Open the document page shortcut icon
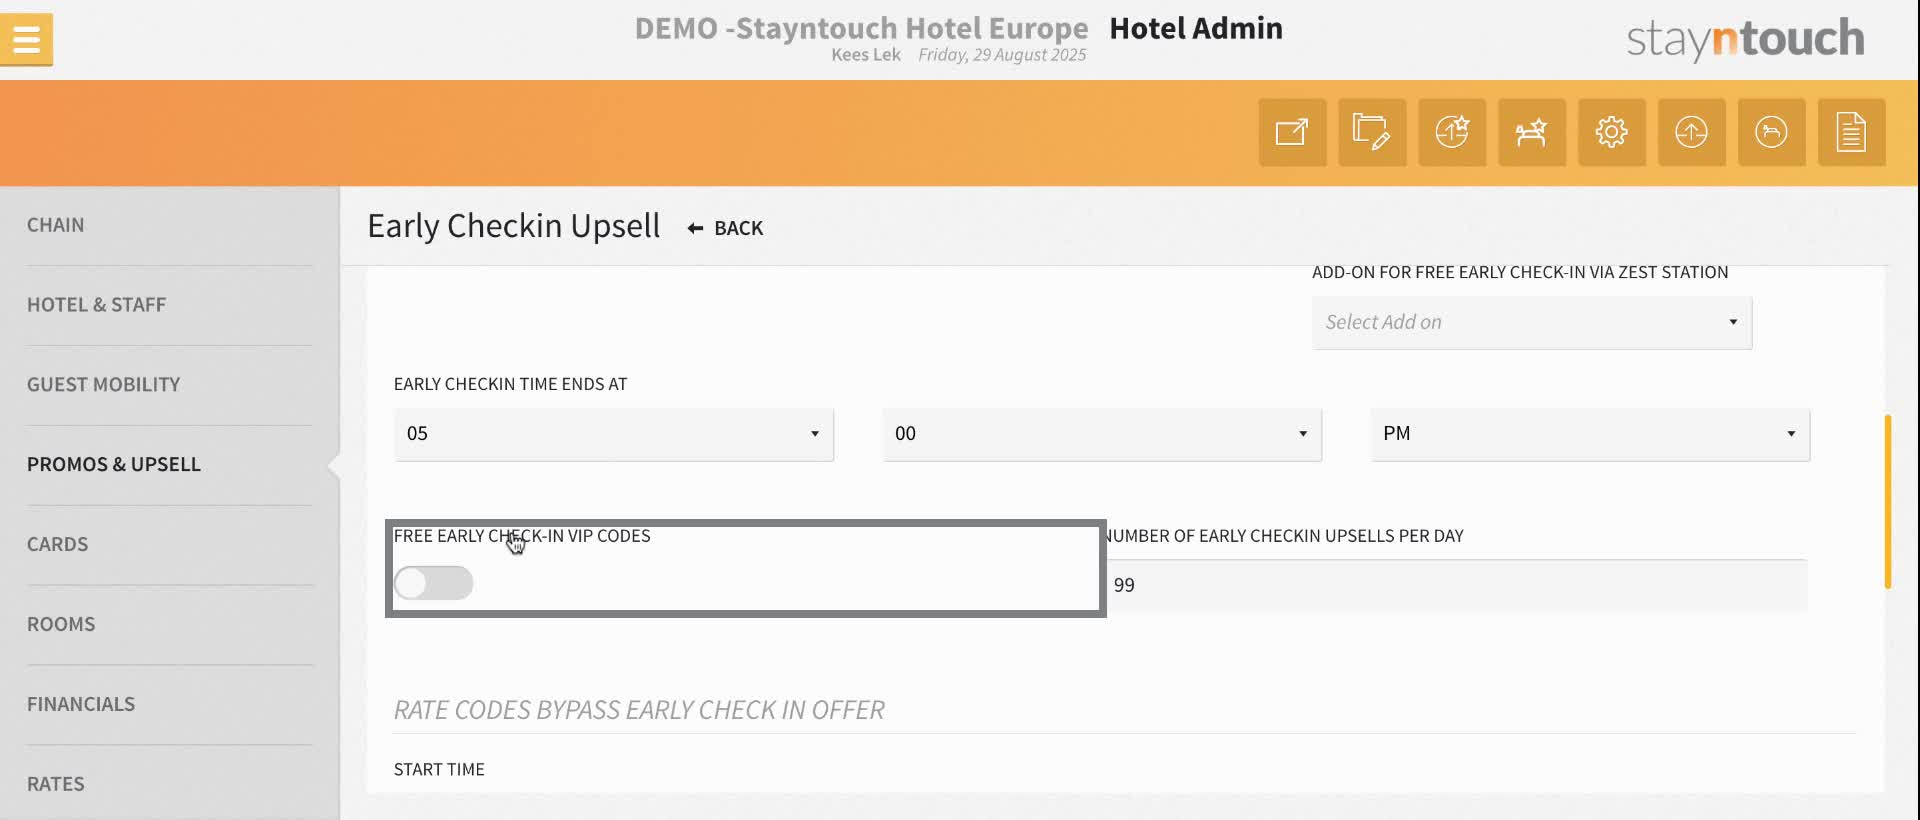 1852,132
